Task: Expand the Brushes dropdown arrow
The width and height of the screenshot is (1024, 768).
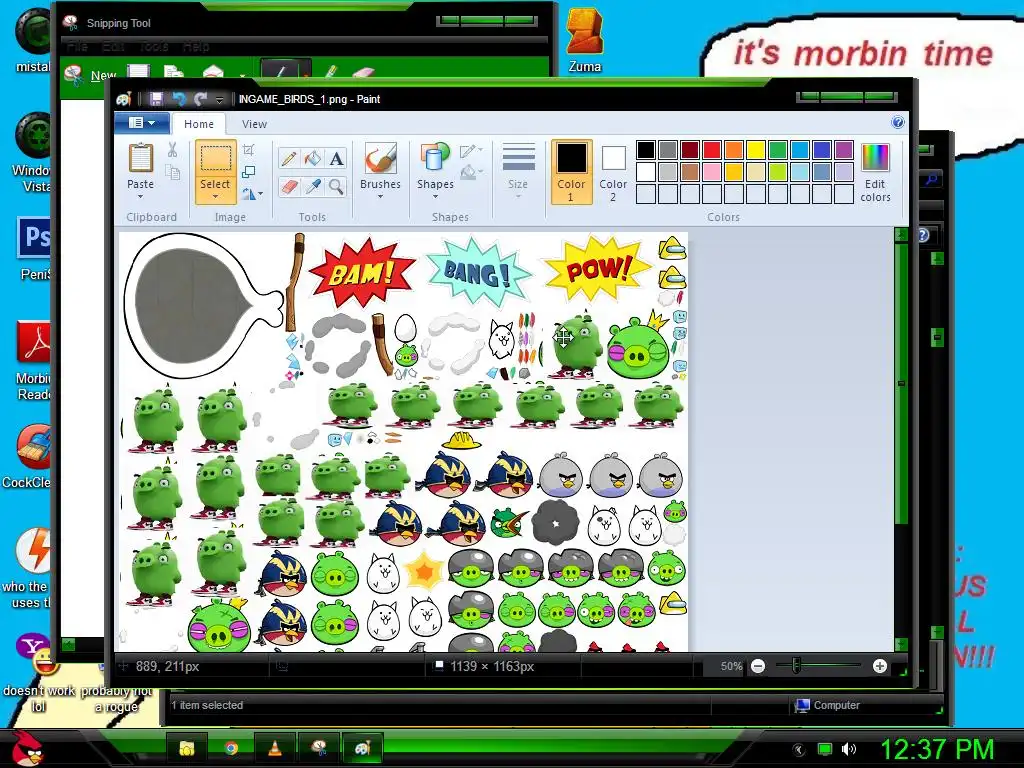Action: [380, 196]
